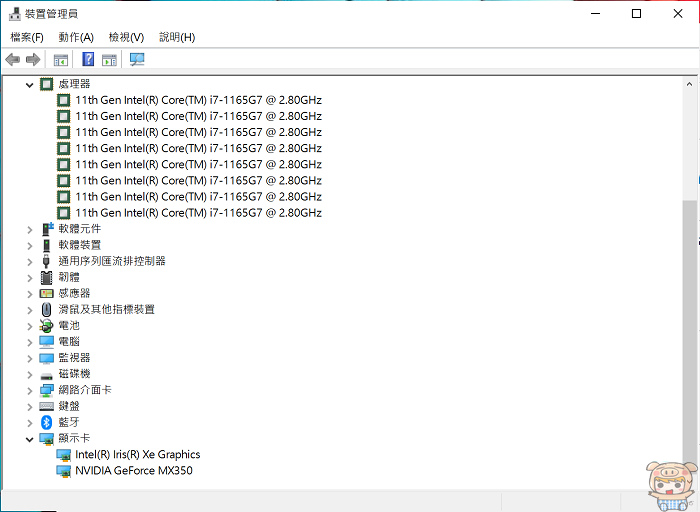Expand the 電池 node
This screenshot has width=700, height=512.
(30, 326)
